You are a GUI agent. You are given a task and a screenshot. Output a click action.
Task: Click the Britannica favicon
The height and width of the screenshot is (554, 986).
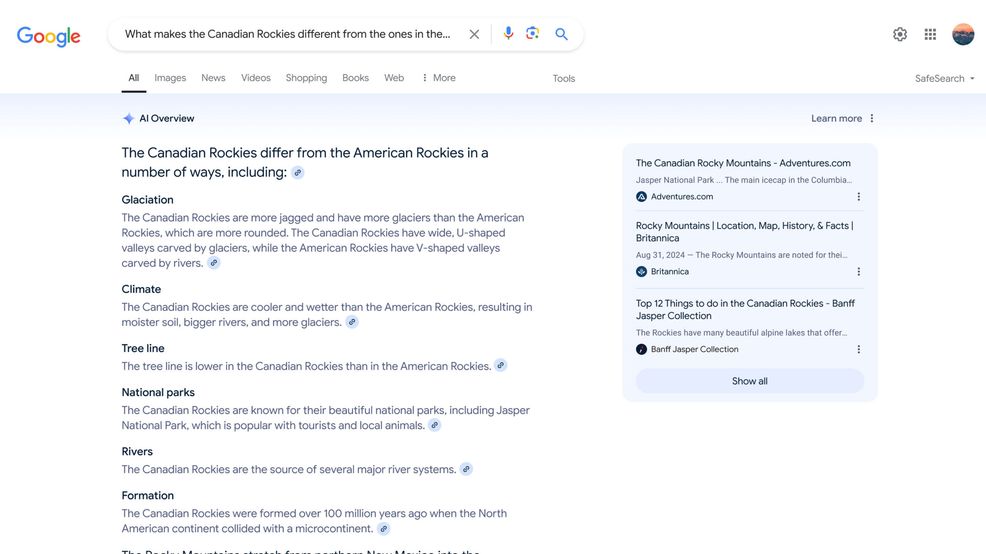(641, 272)
